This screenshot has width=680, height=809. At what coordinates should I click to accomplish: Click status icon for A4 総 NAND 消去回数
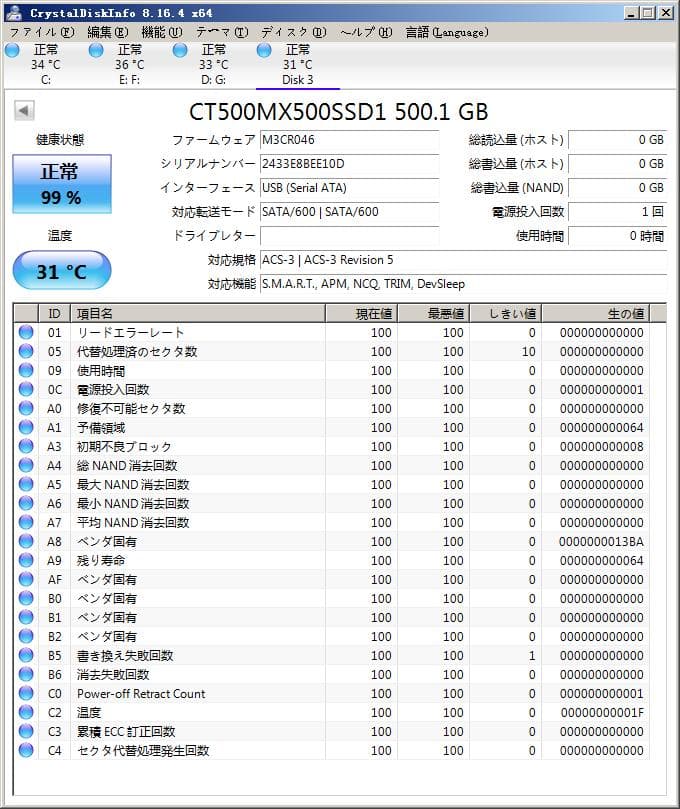click(x=26, y=465)
